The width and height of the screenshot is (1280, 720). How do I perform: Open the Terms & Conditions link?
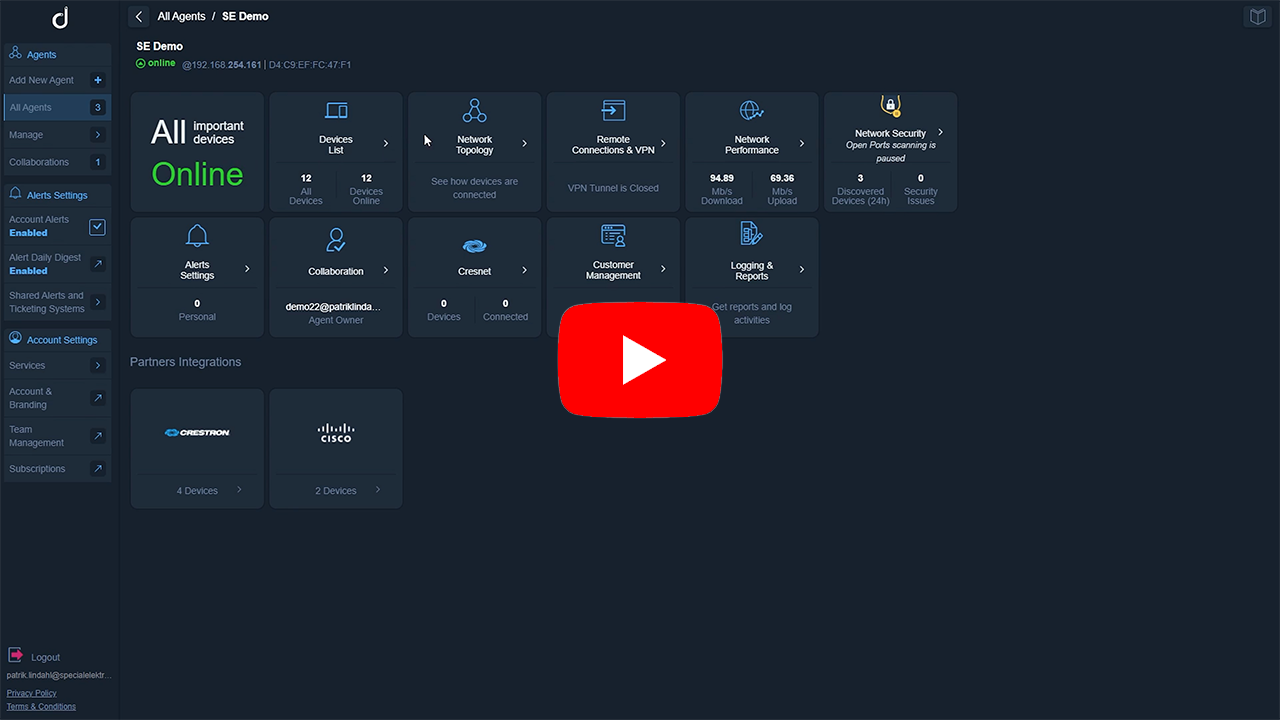pos(41,707)
